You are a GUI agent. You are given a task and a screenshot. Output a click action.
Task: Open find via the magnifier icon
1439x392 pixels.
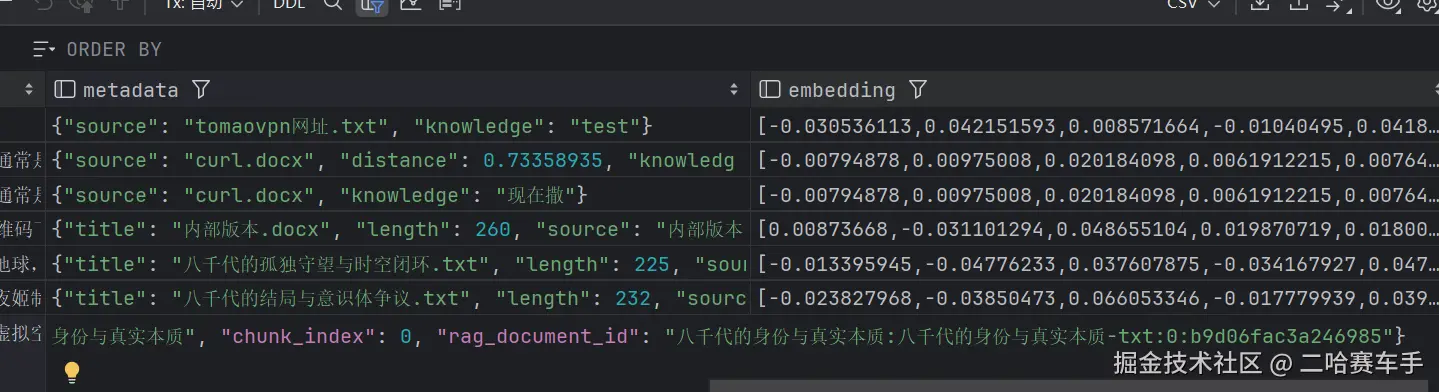(x=333, y=5)
